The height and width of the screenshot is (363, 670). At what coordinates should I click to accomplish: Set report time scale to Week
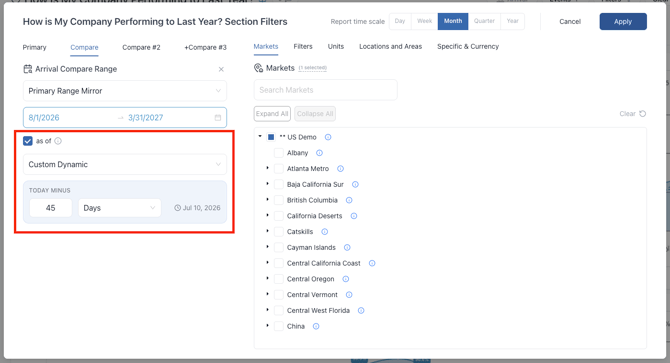424,21
